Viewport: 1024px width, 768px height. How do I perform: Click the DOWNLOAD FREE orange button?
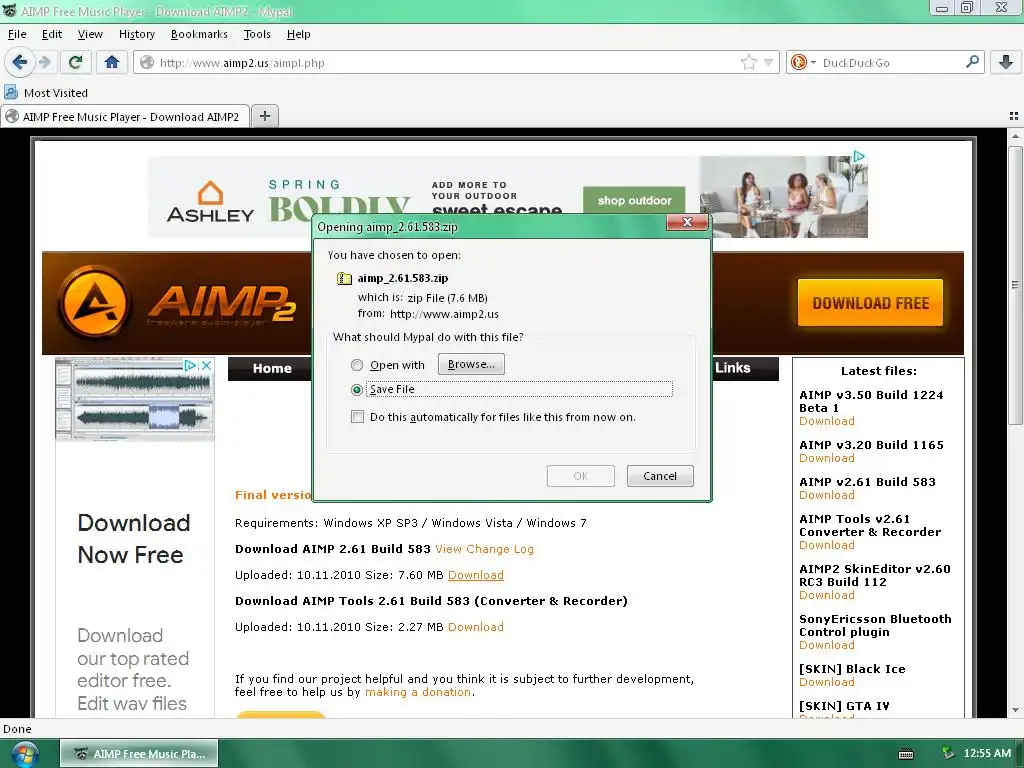[870, 303]
